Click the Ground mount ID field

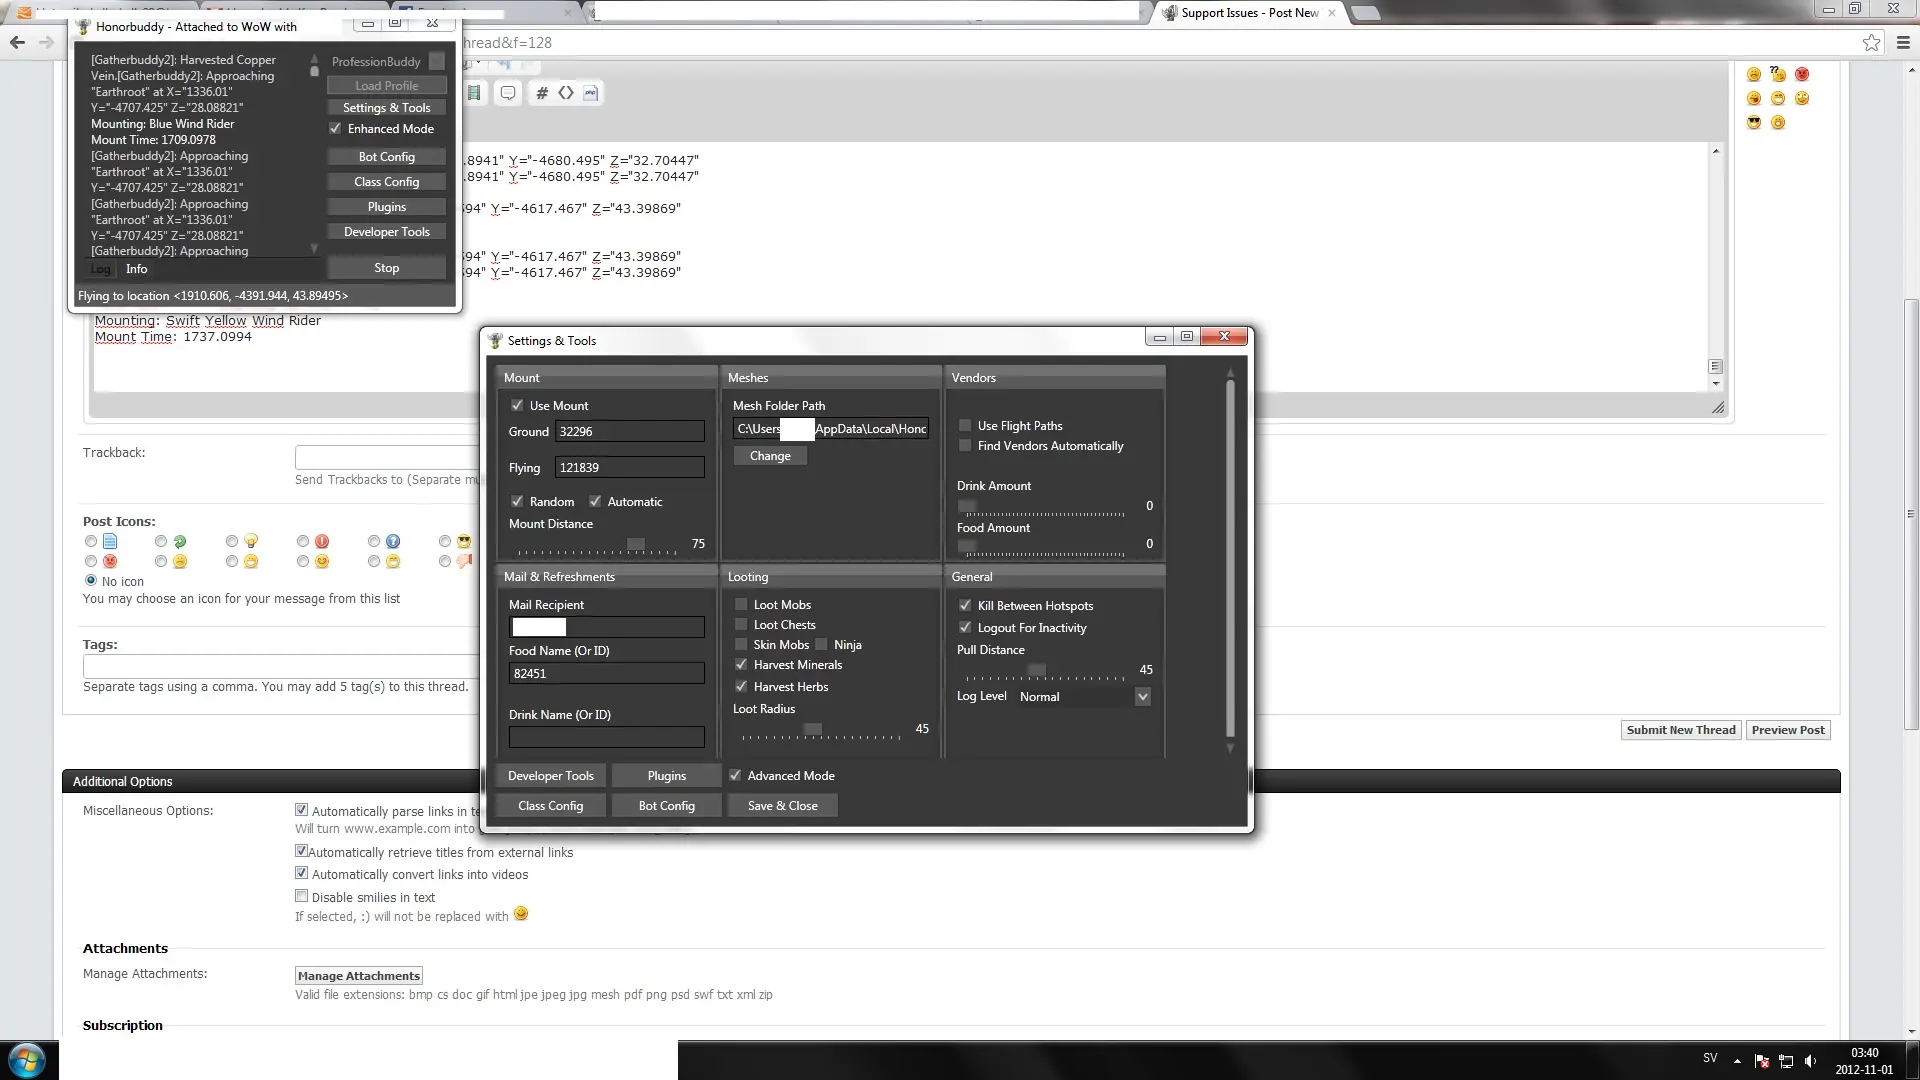tap(630, 431)
